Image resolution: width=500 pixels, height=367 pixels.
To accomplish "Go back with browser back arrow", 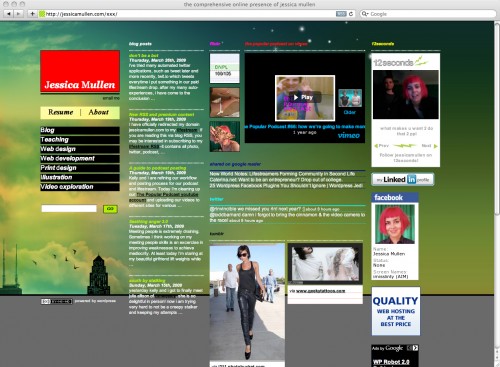I will pyautogui.click(x=9, y=14).
